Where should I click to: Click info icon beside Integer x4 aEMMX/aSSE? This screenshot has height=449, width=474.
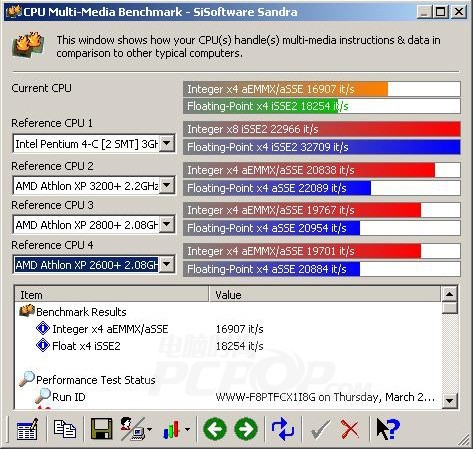[43, 328]
